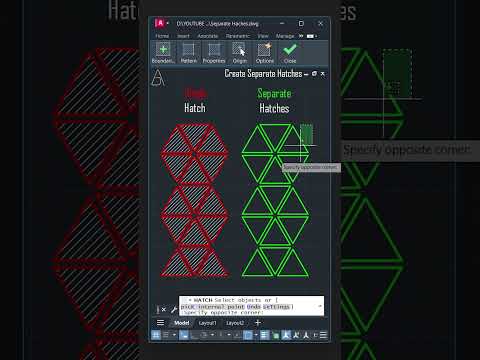Screen dimensions: 480x360
Task: Expand the Pattern hatch panel
Action: click(188, 53)
